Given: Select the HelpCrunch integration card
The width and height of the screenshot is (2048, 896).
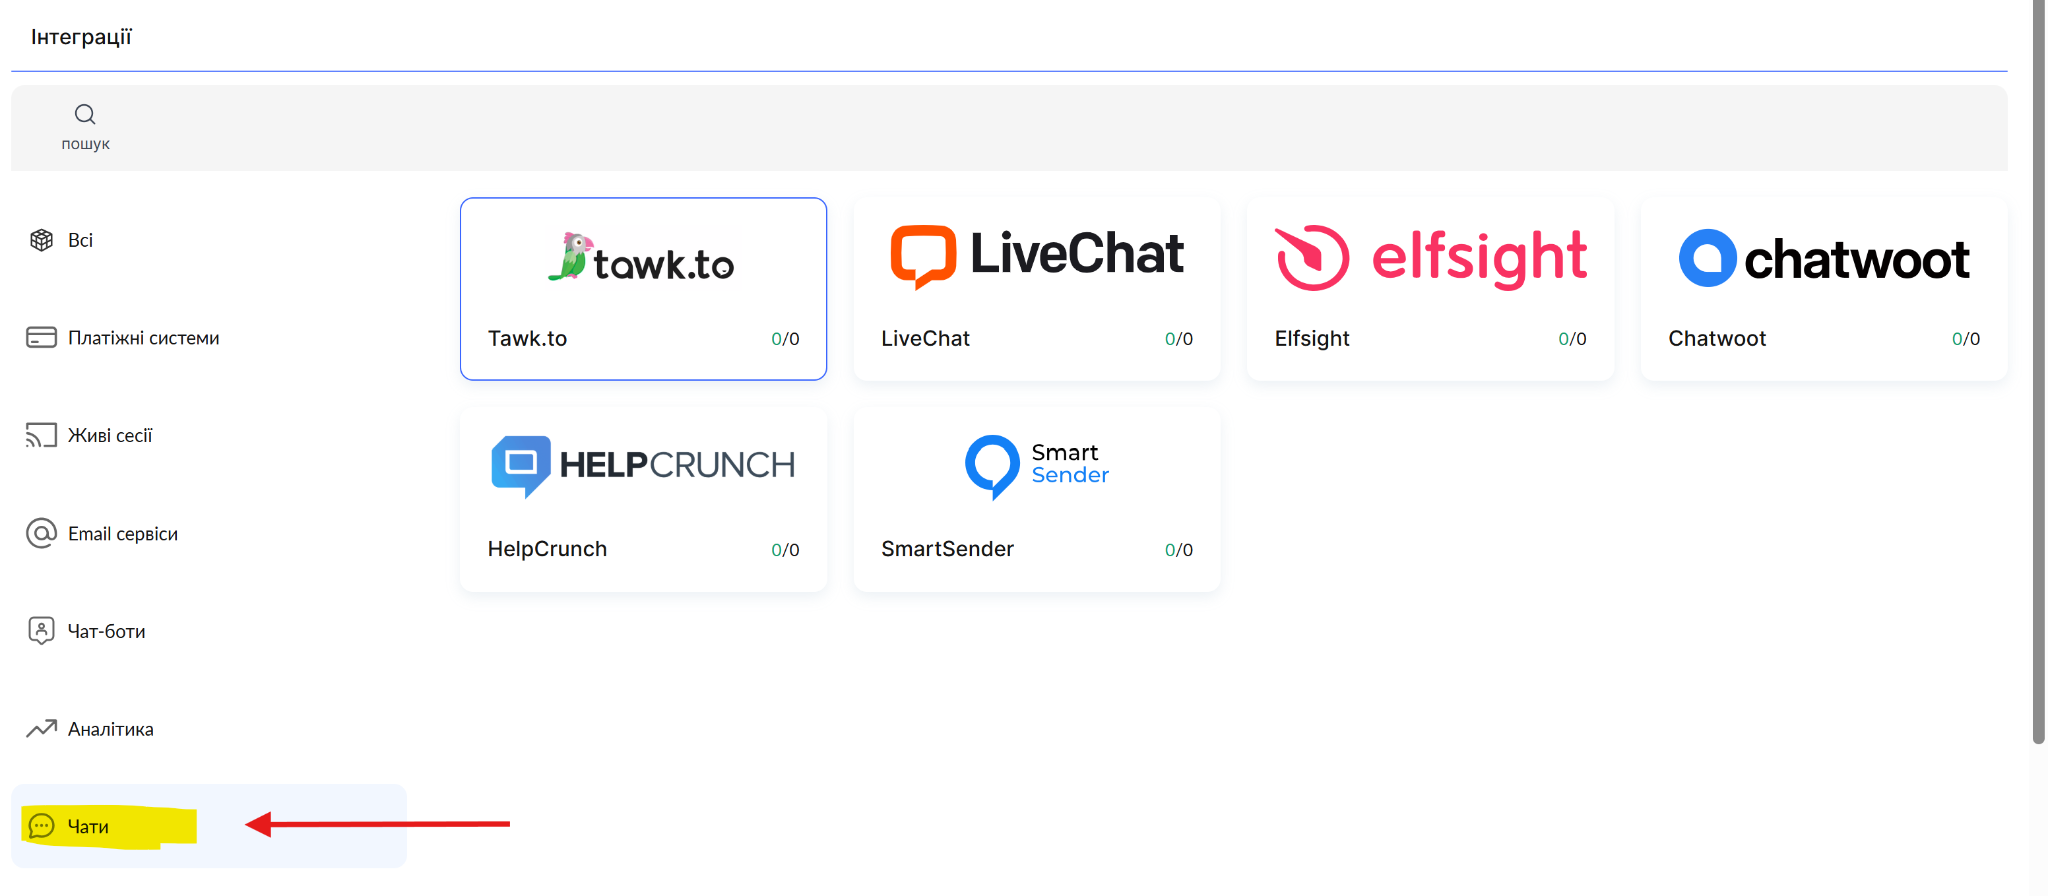Looking at the screenshot, I should (x=643, y=499).
